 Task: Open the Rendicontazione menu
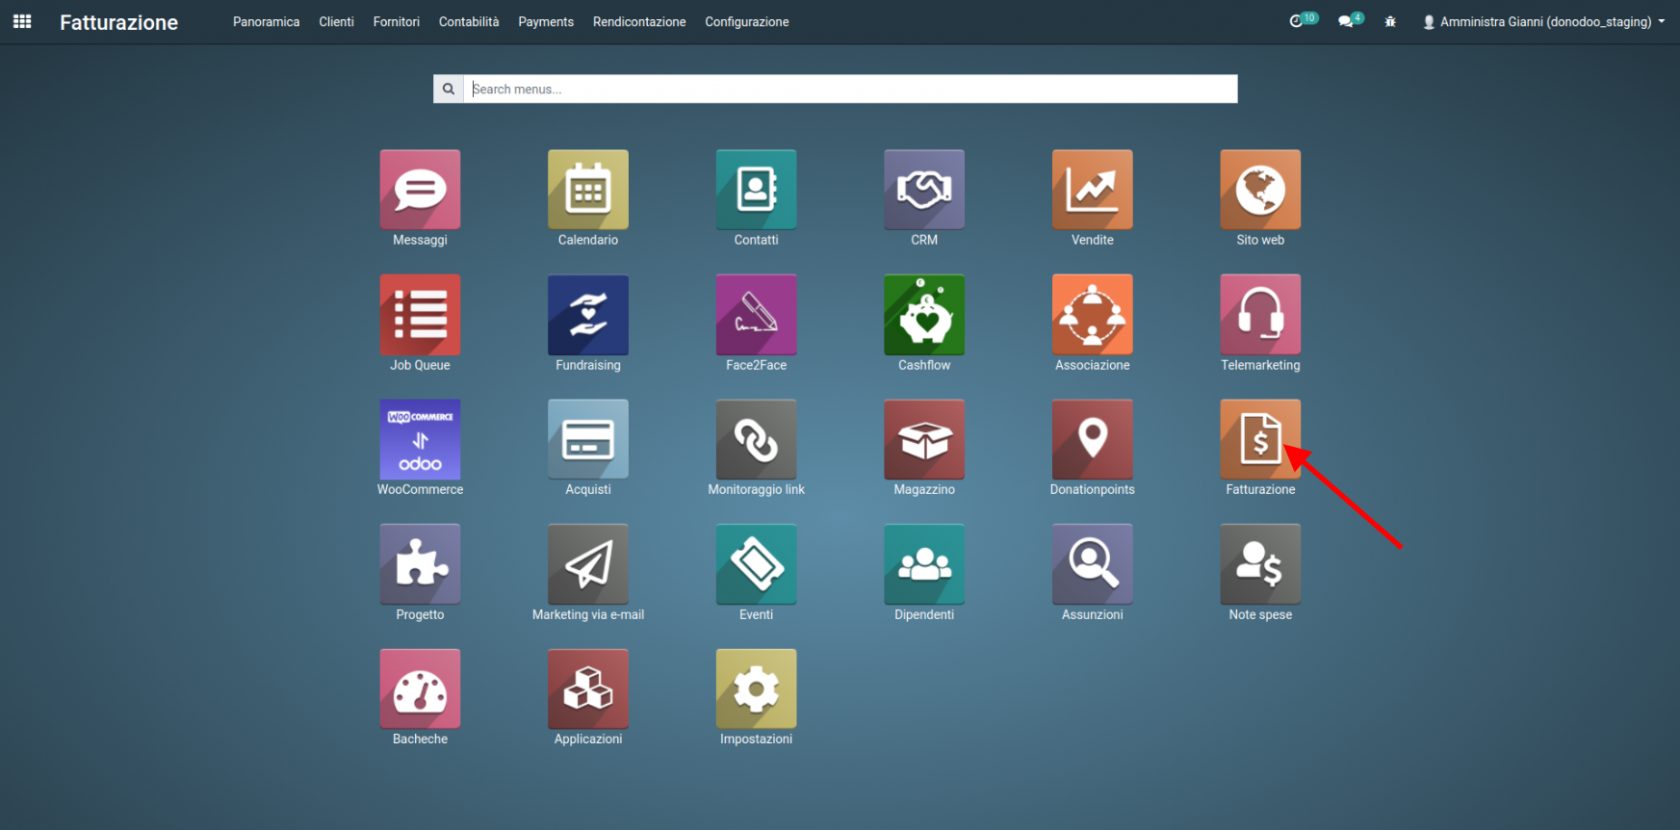pos(639,22)
